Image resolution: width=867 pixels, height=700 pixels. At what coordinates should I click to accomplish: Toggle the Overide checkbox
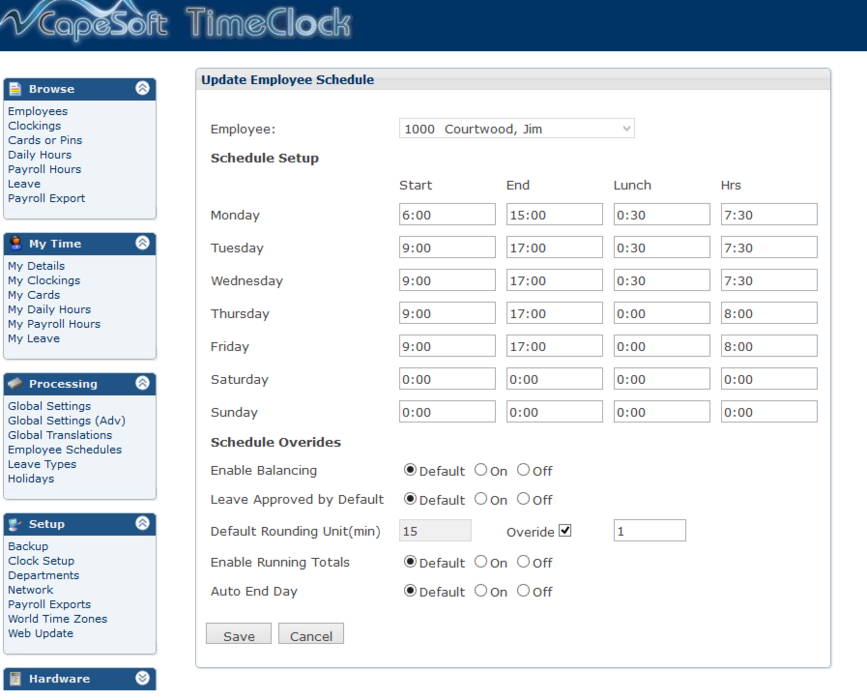coord(565,531)
